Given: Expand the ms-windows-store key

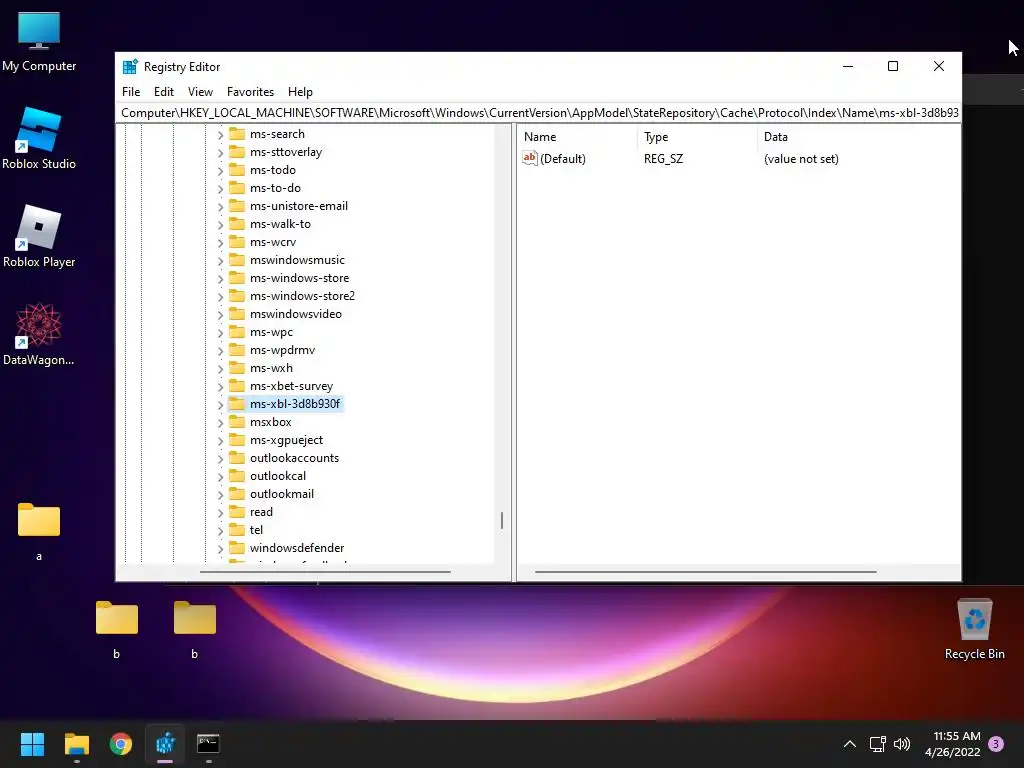Looking at the screenshot, I should click(220, 279).
